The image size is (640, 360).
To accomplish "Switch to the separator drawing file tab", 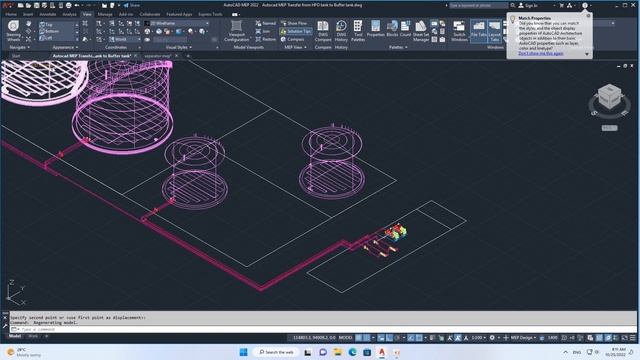I will pos(158,56).
